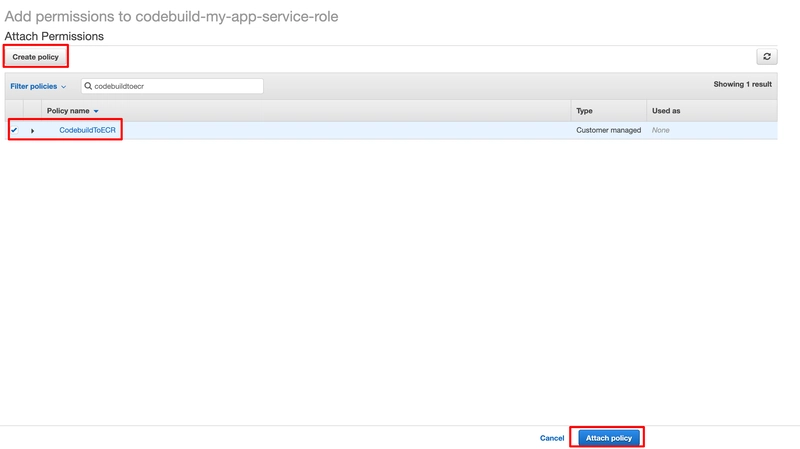Click the empty header cell above the checkbox

pos(14,111)
